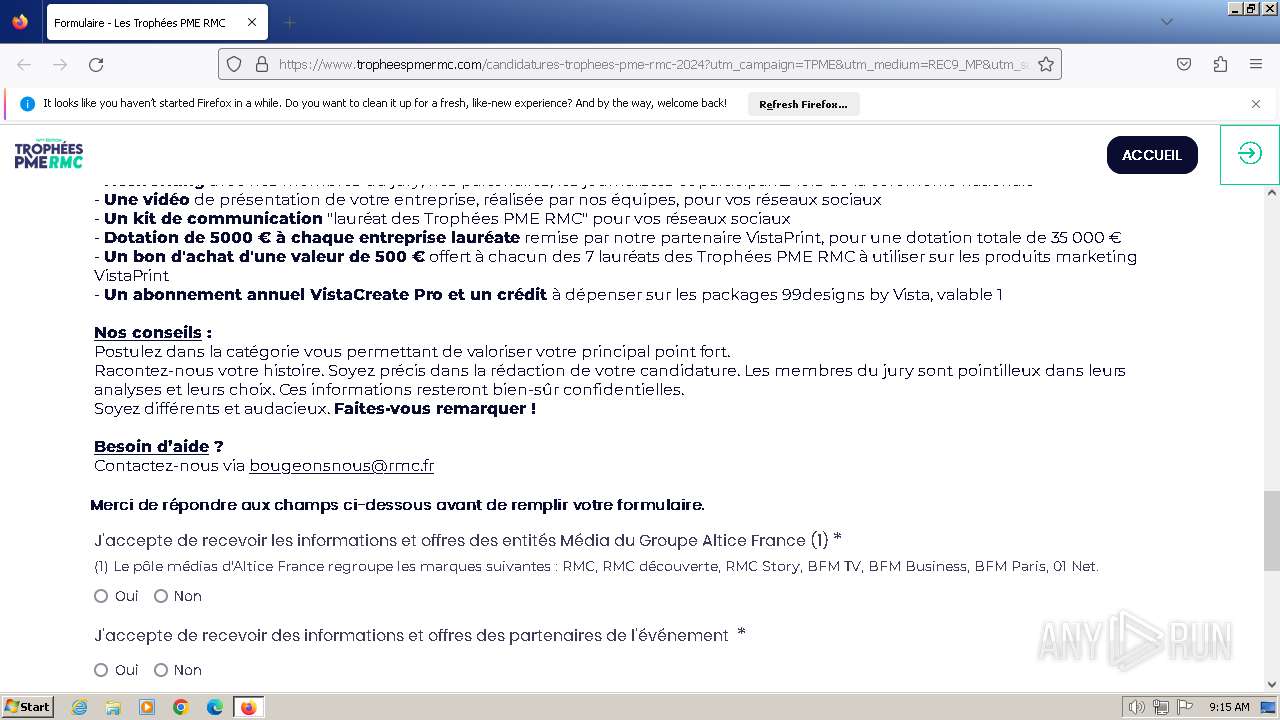Screen dimensions: 1280x720
Task: Launch Chrome from the taskbar
Action: (x=181, y=707)
